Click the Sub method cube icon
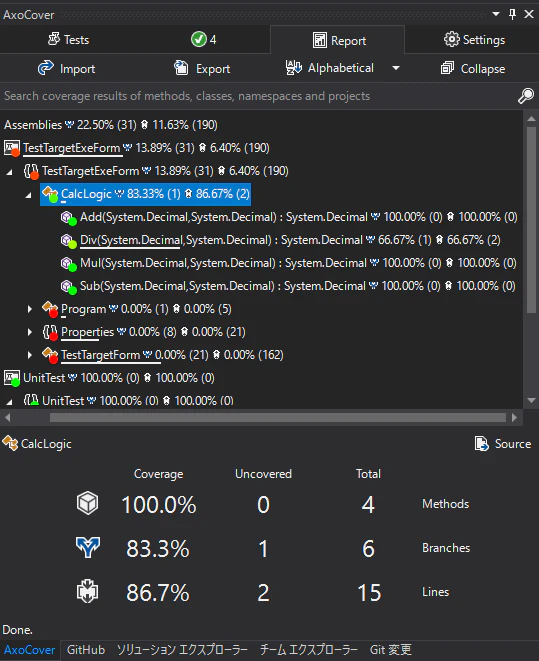Viewport: 539px width, 661px height. coord(69,287)
